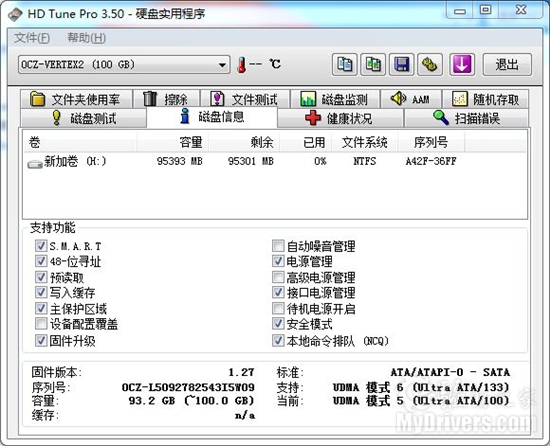Click the UDMA 模式 5 current value
This screenshot has height=446, width=550.
(421, 400)
